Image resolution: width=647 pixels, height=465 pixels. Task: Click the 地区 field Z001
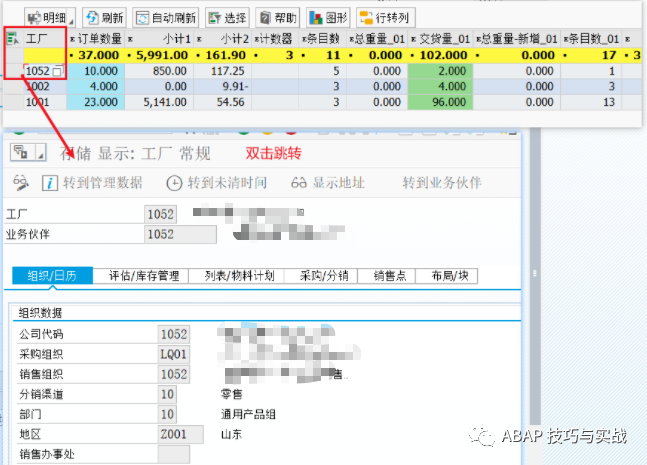[x=180, y=434]
